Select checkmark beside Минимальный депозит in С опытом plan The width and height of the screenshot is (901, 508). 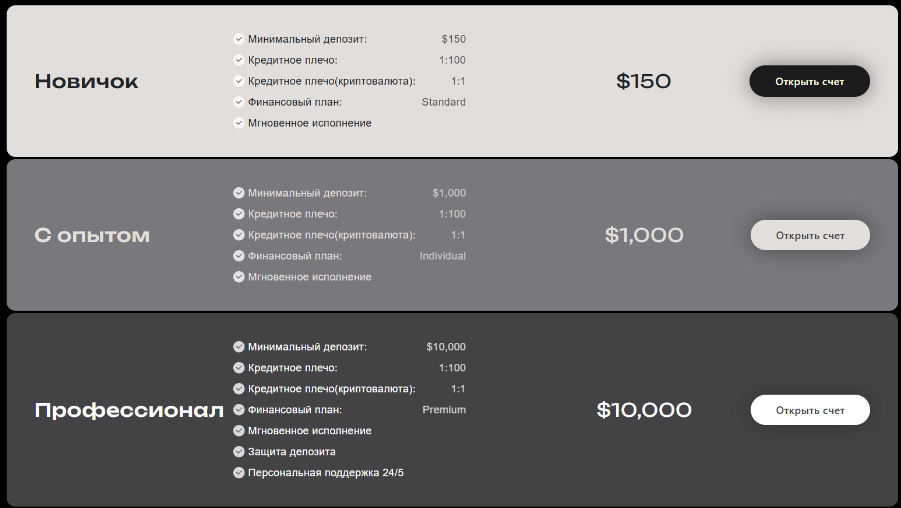pyautogui.click(x=239, y=193)
